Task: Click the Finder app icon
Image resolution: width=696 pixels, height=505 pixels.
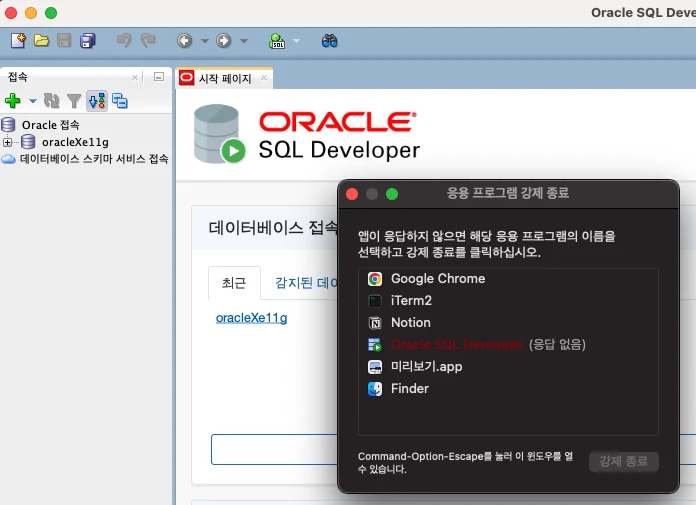Action: [x=375, y=389]
